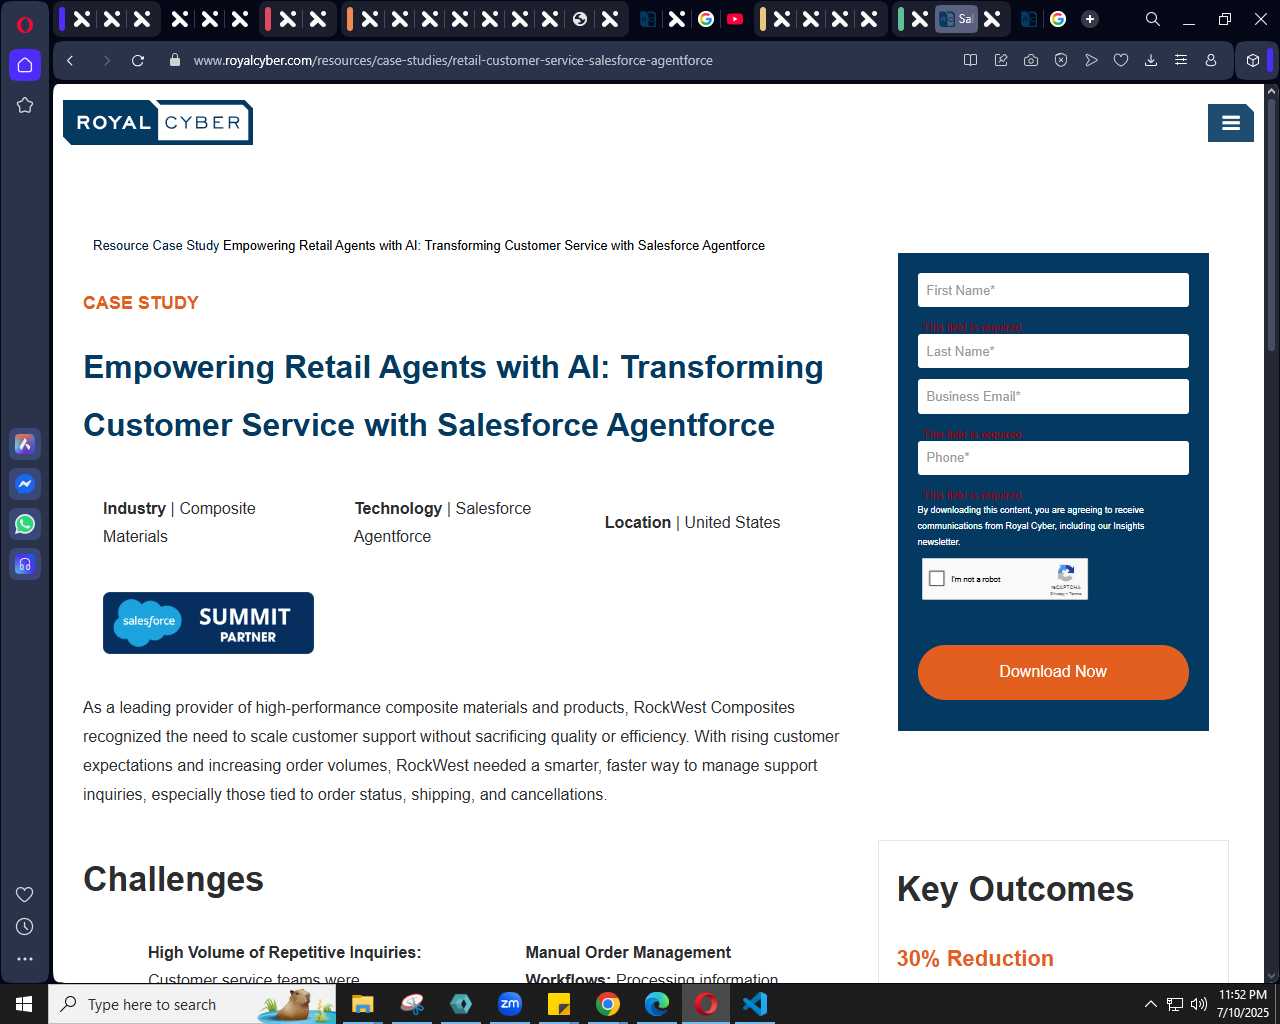Open the taskbar clock and date
1280x1024 pixels.
click(x=1243, y=1004)
